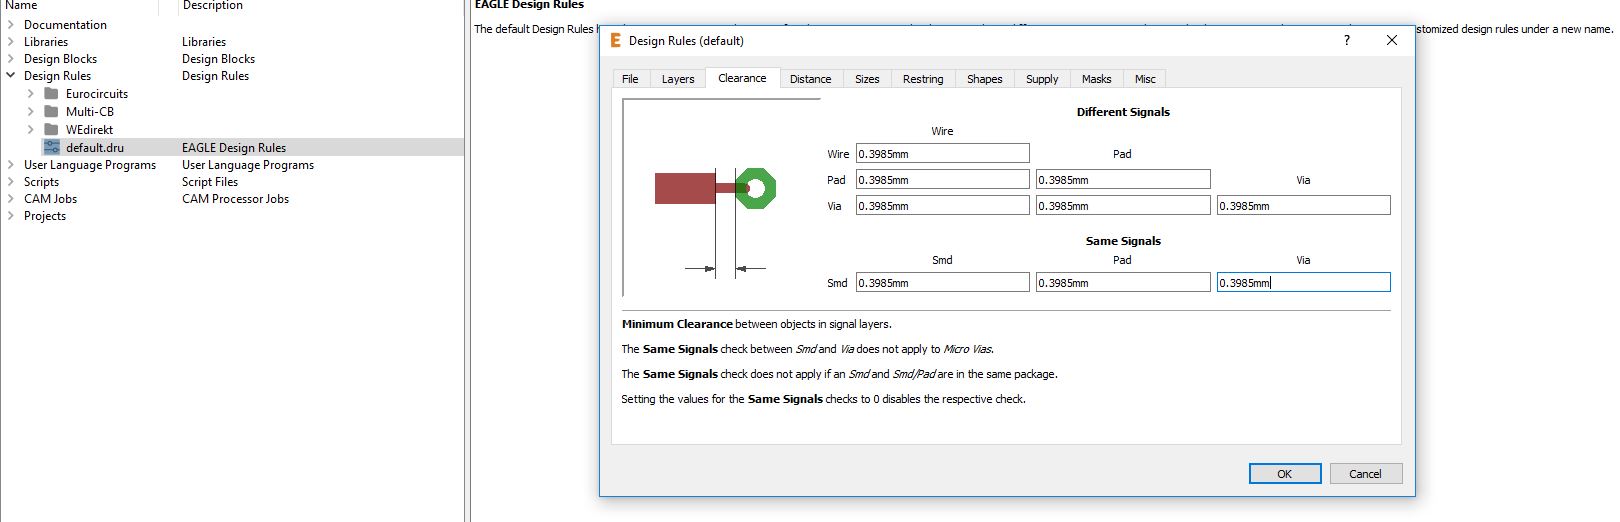Click the EAGLE logo icon in dialog title bar
Image resolution: width=1620 pixels, height=522 pixels.
coord(615,40)
